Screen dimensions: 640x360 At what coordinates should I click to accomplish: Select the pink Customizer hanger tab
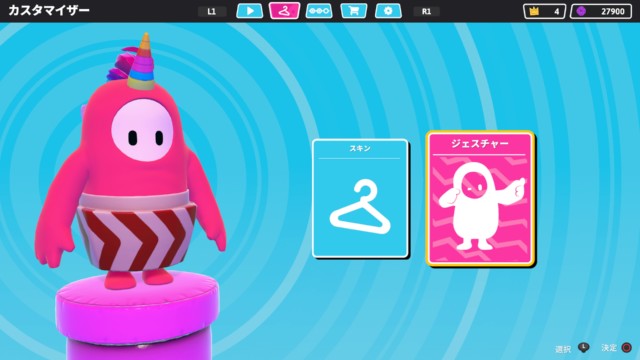click(x=284, y=11)
